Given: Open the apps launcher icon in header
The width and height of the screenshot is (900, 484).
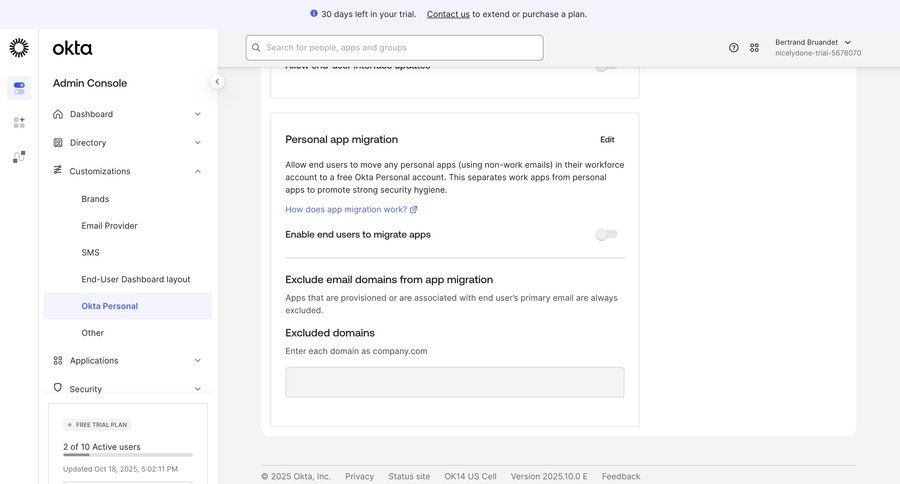Looking at the screenshot, I should 754,48.
